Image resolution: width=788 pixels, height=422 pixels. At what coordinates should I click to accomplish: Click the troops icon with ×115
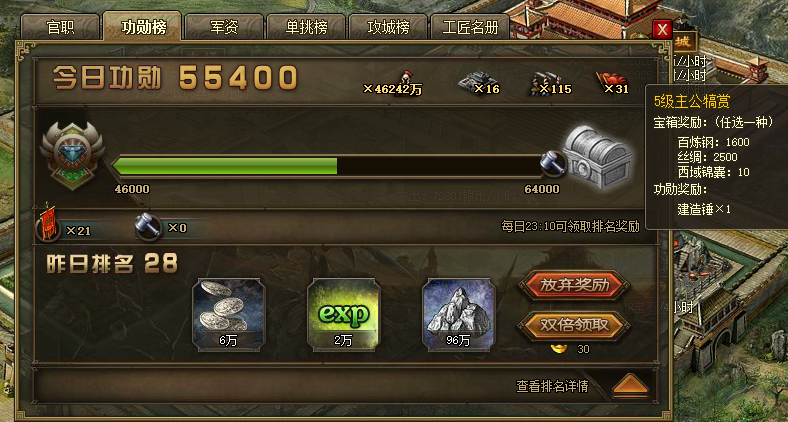click(543, 81)
